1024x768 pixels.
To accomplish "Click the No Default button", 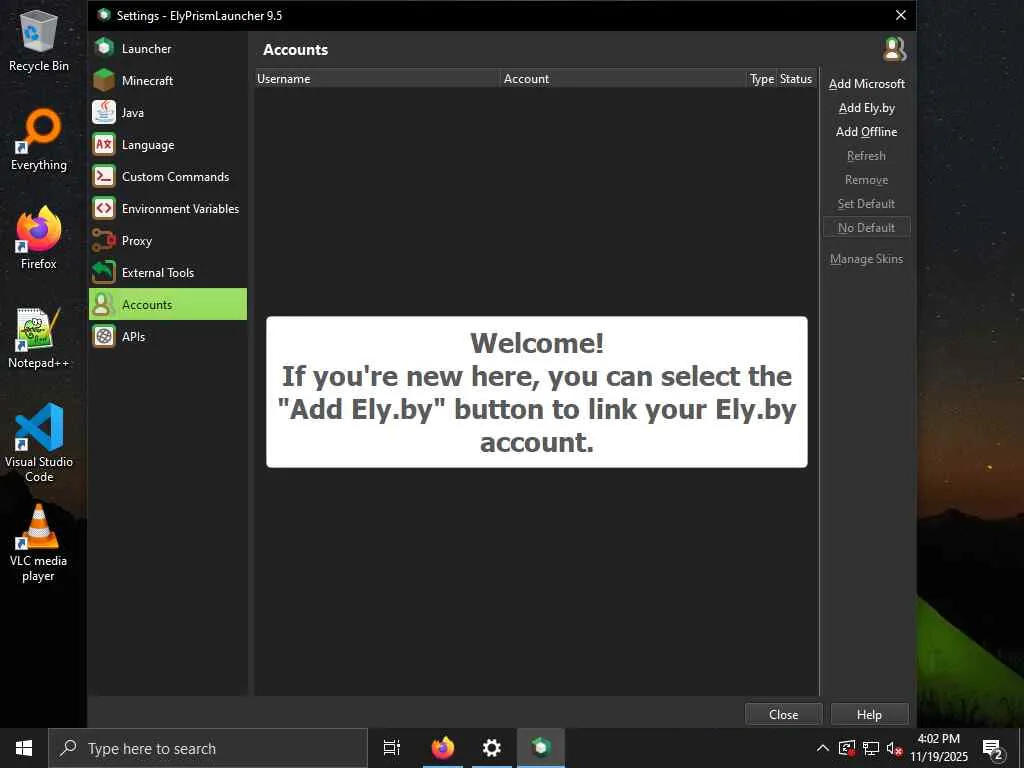I will (x=867, y=227).
